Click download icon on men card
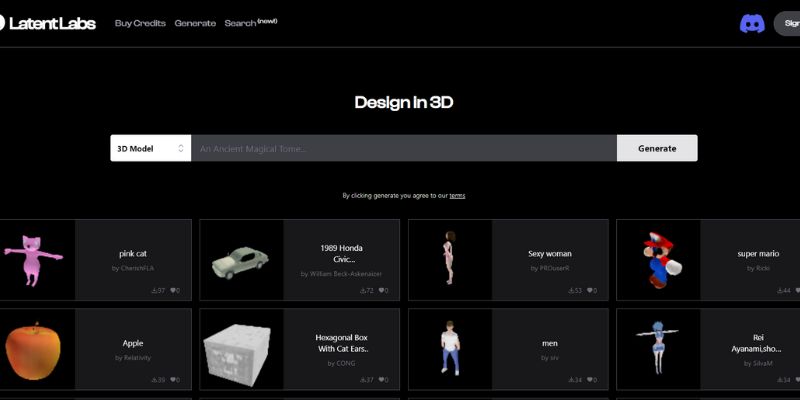Image resolution: width=800 pixels, height=400 pixels. (x=571, y=380)
